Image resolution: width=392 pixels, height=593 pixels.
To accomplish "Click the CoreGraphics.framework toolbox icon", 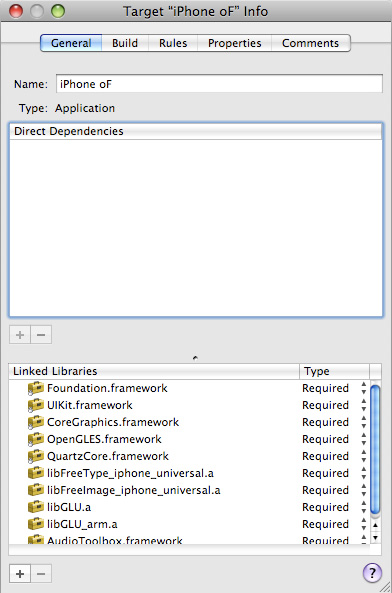I will tap(36, 422).
